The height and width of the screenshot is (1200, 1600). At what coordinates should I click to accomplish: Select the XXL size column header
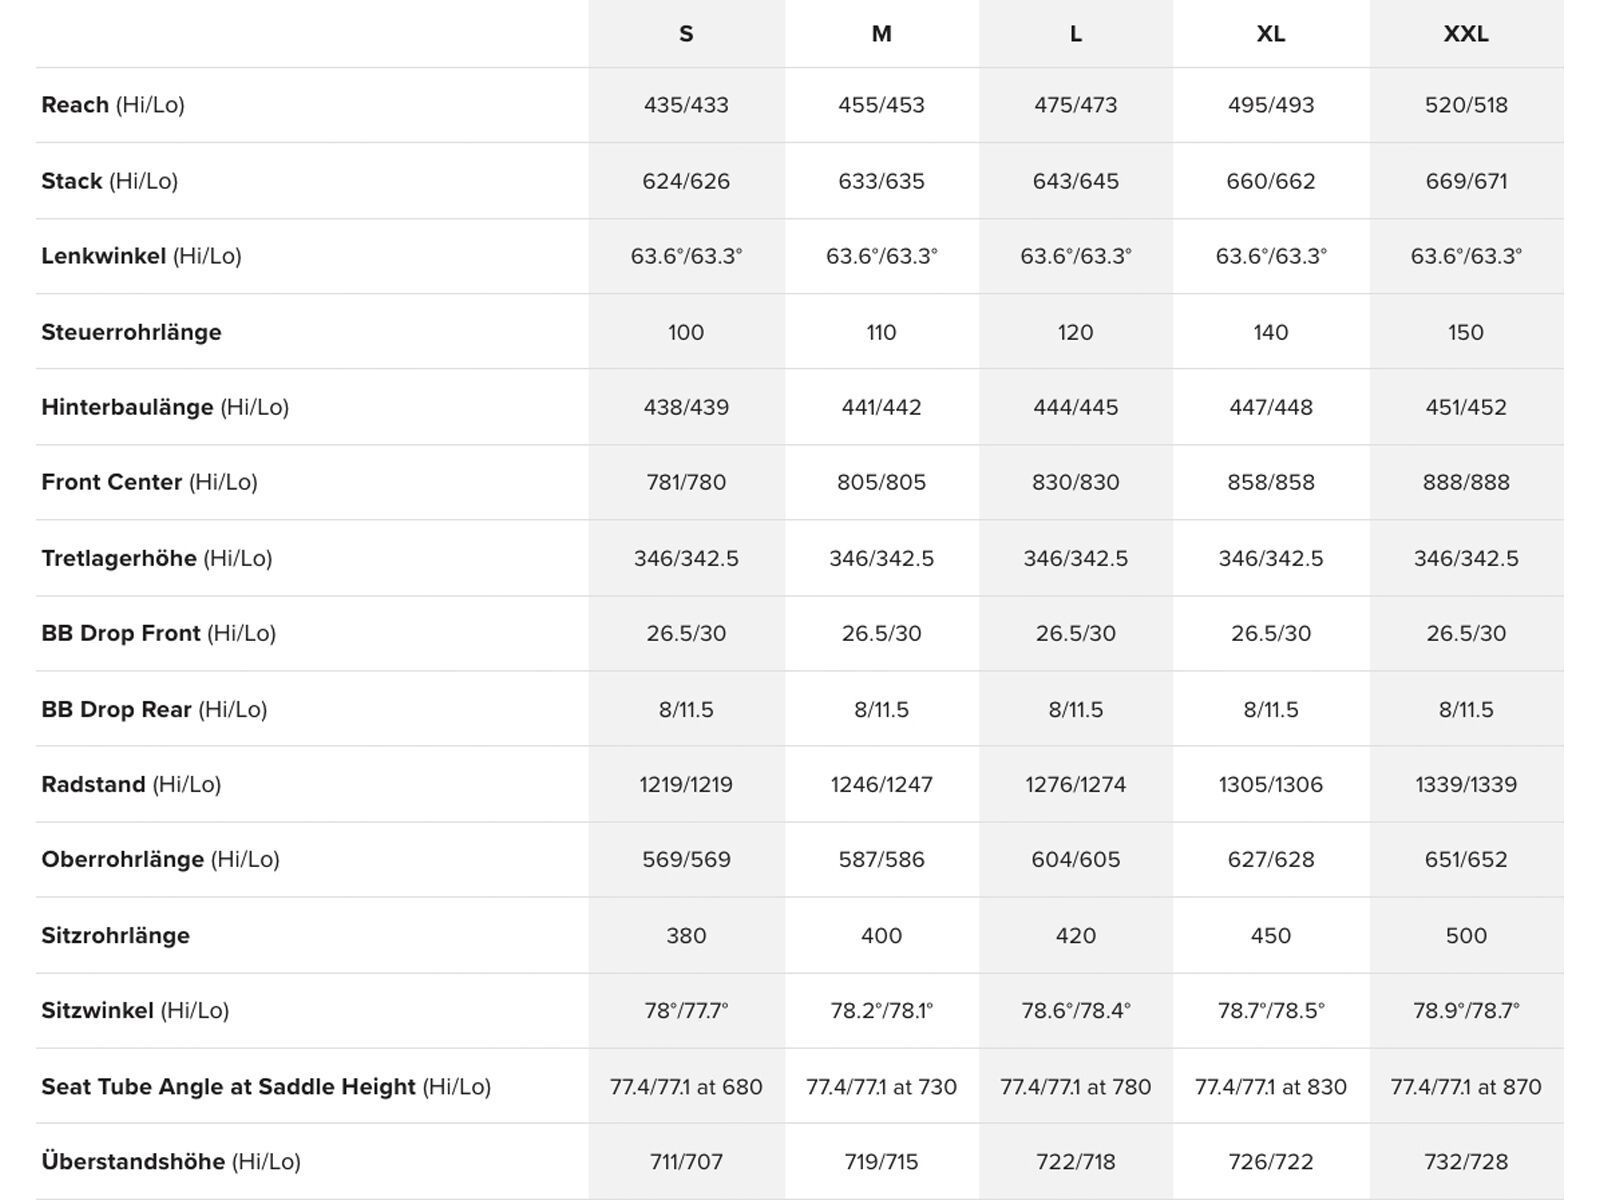[1466, 34]
